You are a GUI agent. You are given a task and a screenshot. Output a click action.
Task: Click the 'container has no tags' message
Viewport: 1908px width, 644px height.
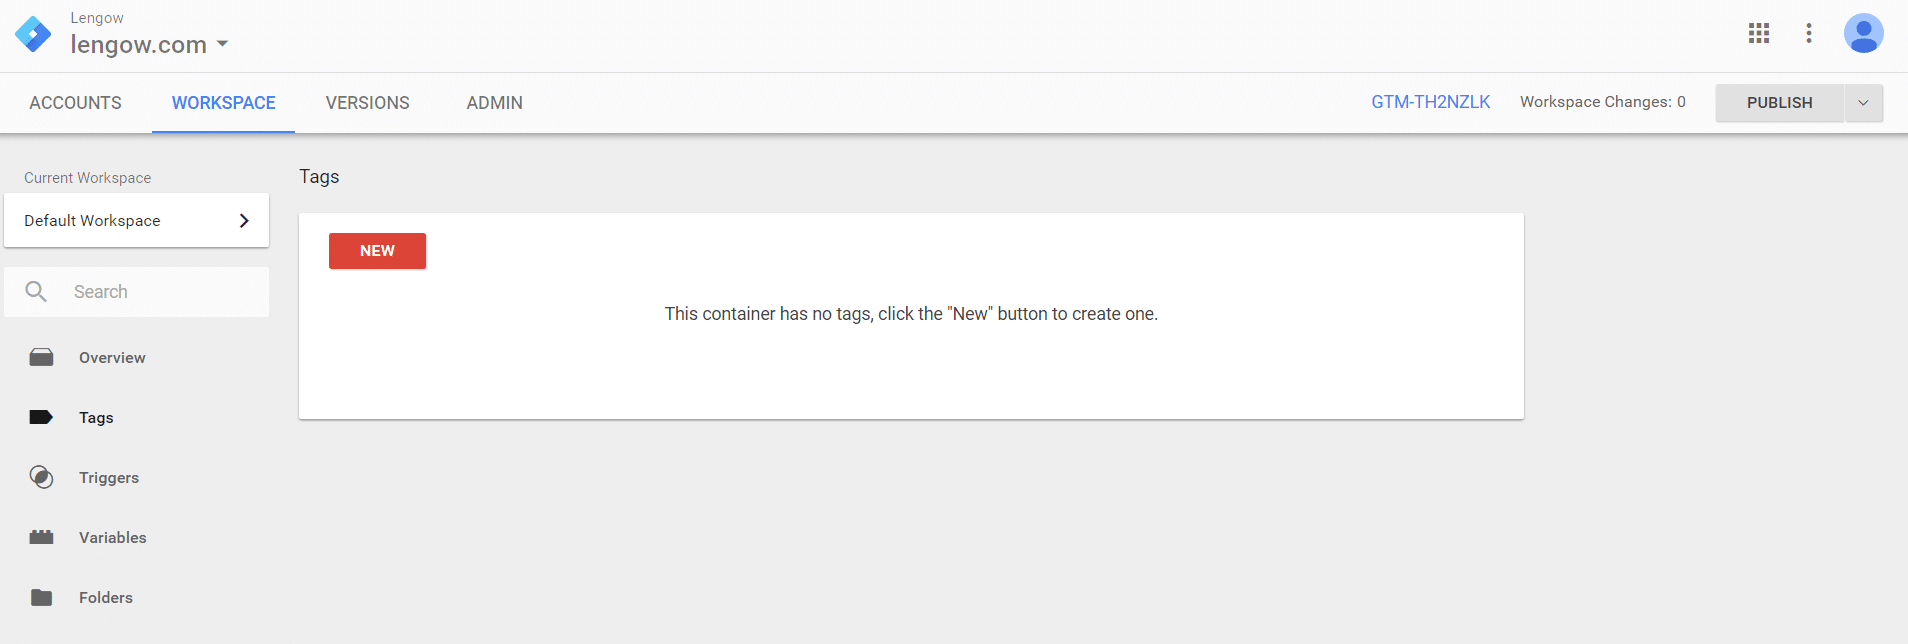click(911, 314)
